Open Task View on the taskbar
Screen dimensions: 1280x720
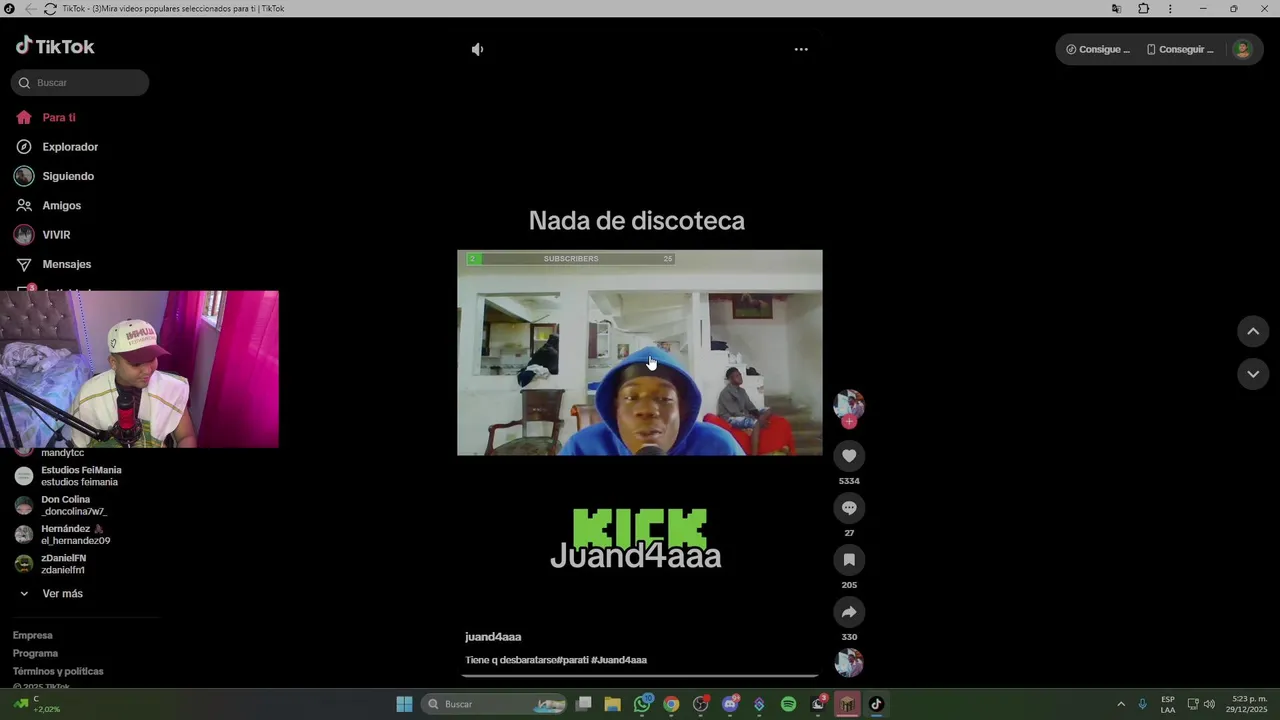[584, 704]
